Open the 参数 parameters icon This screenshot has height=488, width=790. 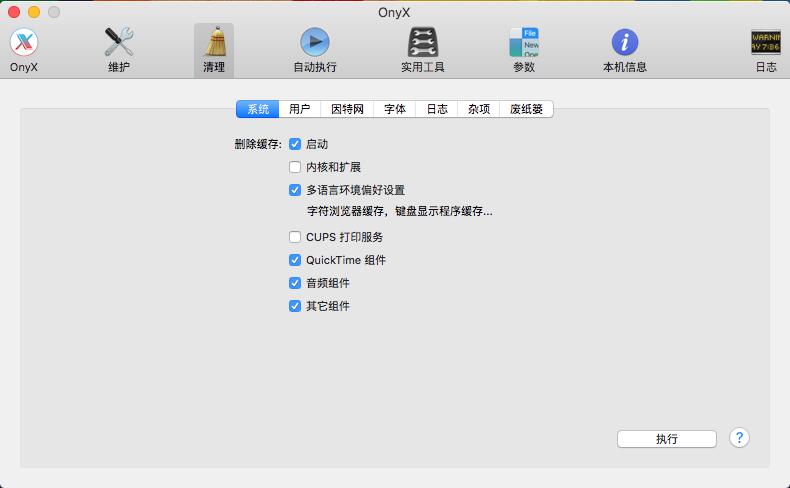[x=524, y=49]
